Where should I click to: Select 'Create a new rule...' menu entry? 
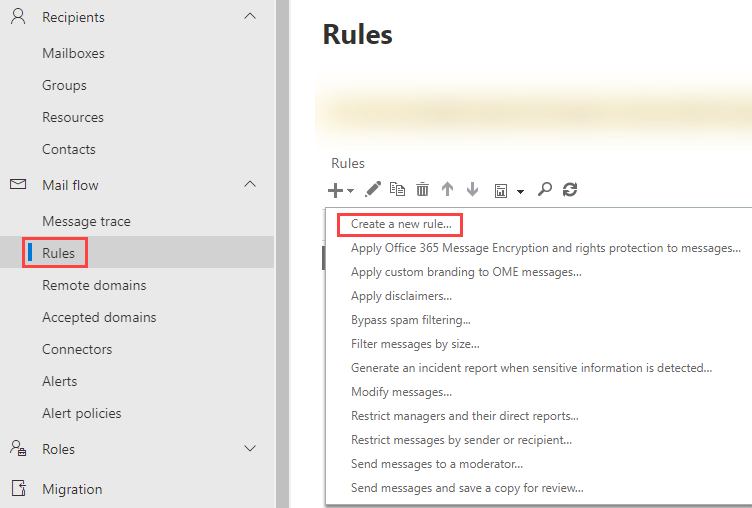(x=400, y=224)
